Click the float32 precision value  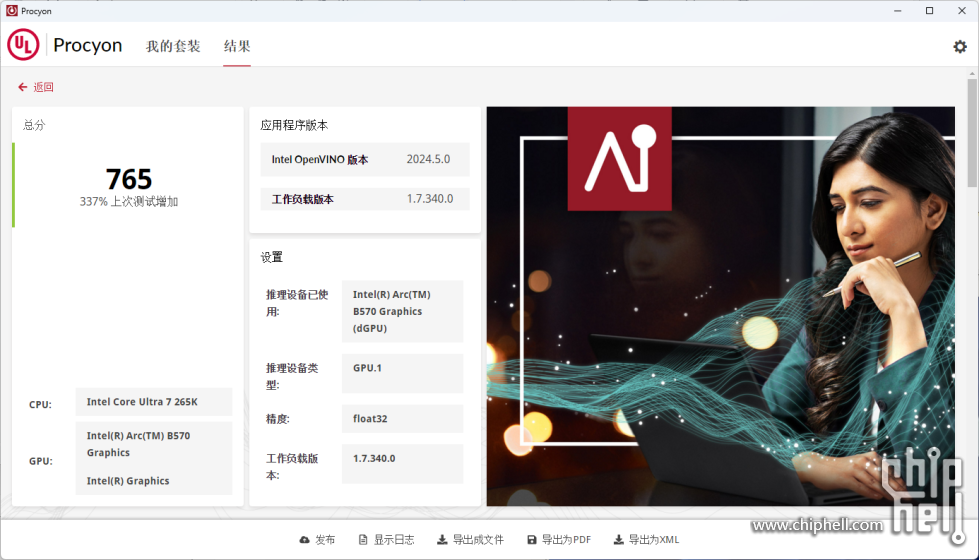tap(402, 419)
